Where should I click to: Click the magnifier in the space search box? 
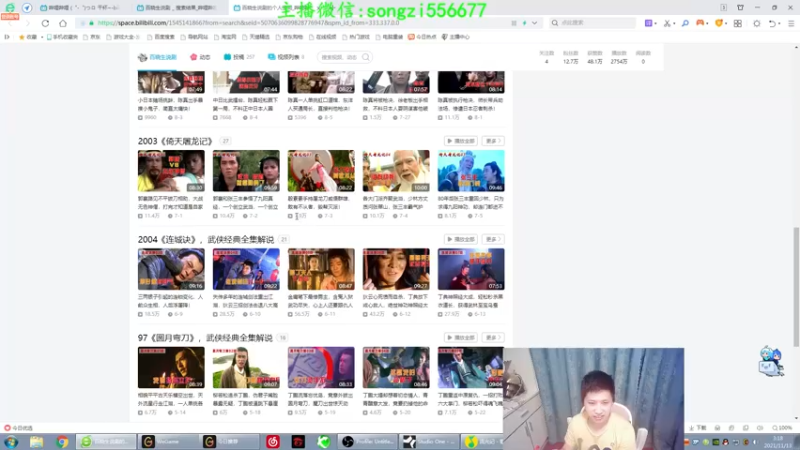(x=366, y=57)
